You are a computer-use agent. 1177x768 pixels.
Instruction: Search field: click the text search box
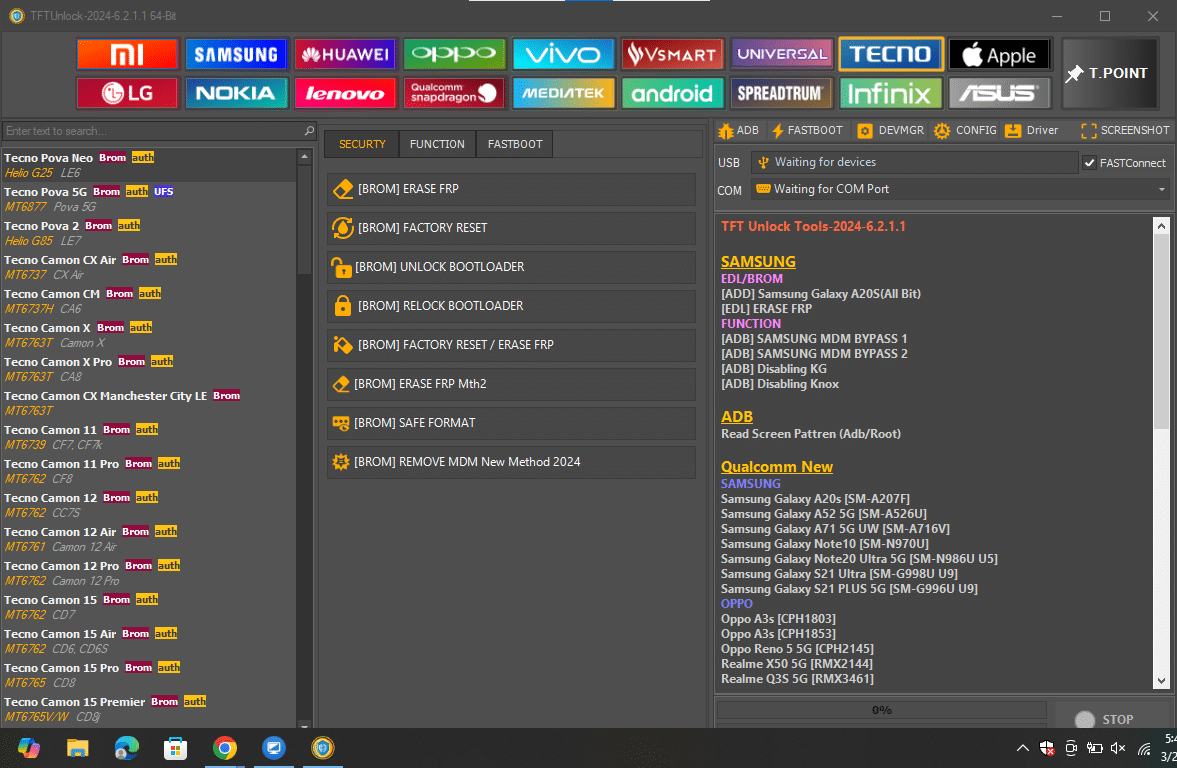(x=150, y=130)
